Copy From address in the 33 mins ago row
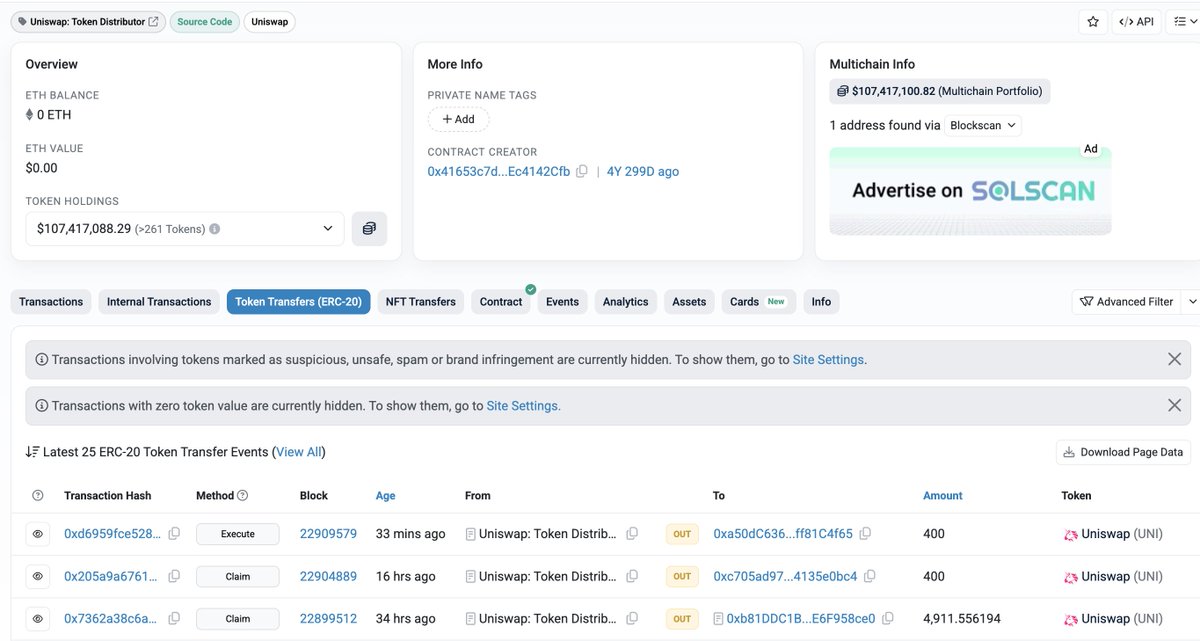Screen dimensions: 1200x641 click(x=632, y=534)
